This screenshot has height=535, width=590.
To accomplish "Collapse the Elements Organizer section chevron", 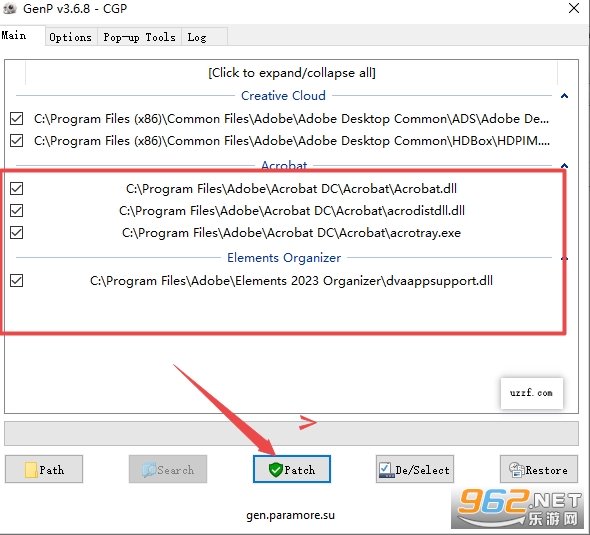I will (x=564, y=258).
